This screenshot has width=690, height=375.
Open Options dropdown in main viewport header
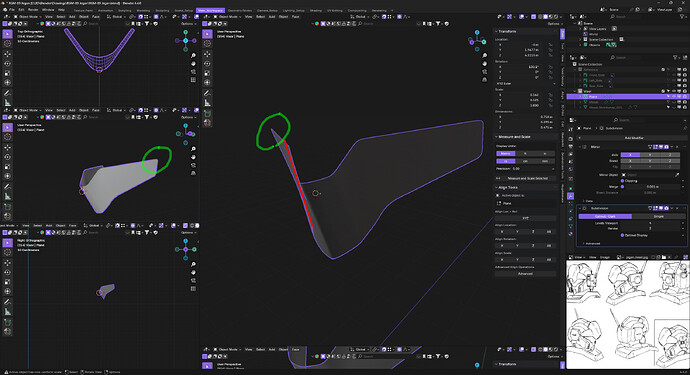554,24
